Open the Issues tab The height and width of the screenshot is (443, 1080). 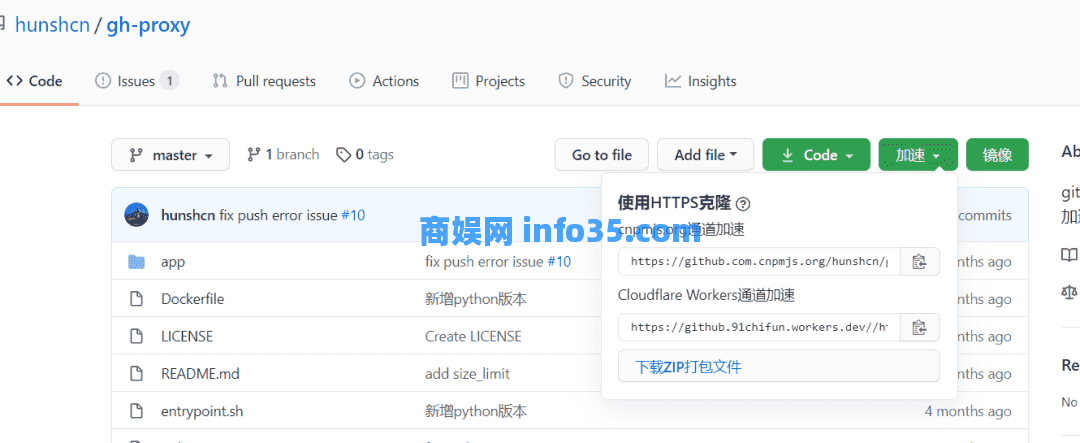click(x=136, y=81)
